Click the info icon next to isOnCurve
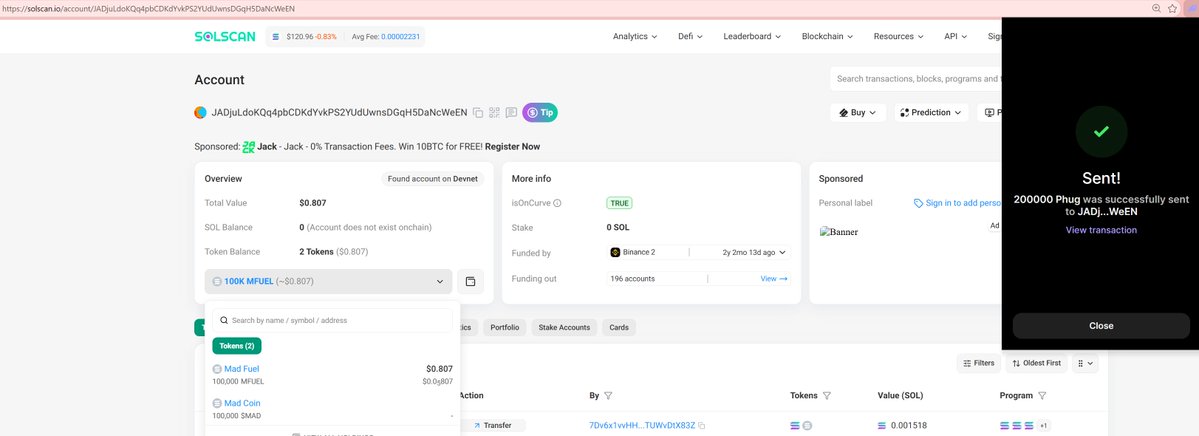1199x436 pixels. (x=557, y=203)
